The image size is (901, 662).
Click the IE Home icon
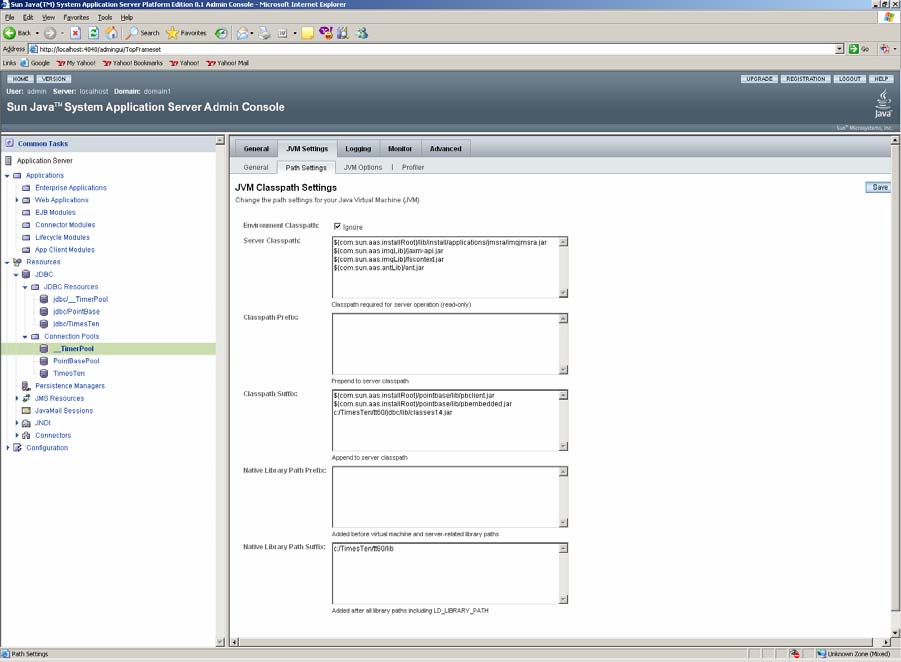point(111,33)
